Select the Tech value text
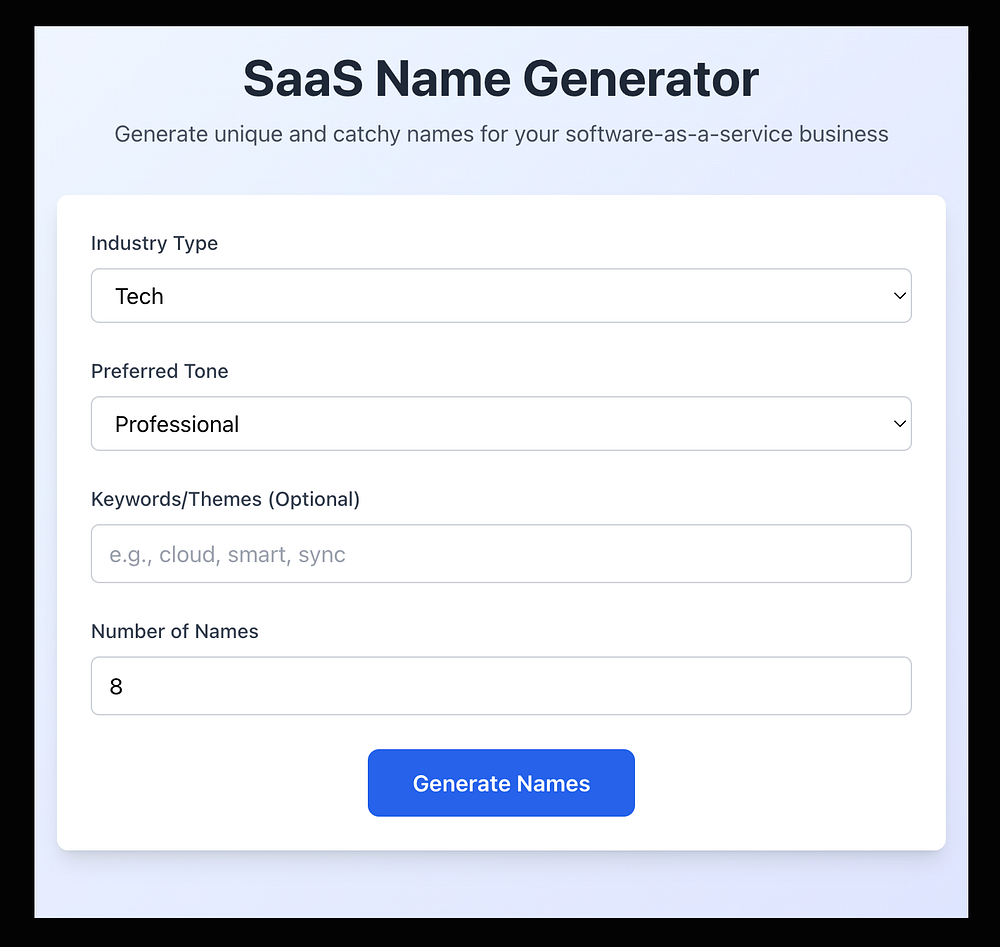 pos(139,296)
